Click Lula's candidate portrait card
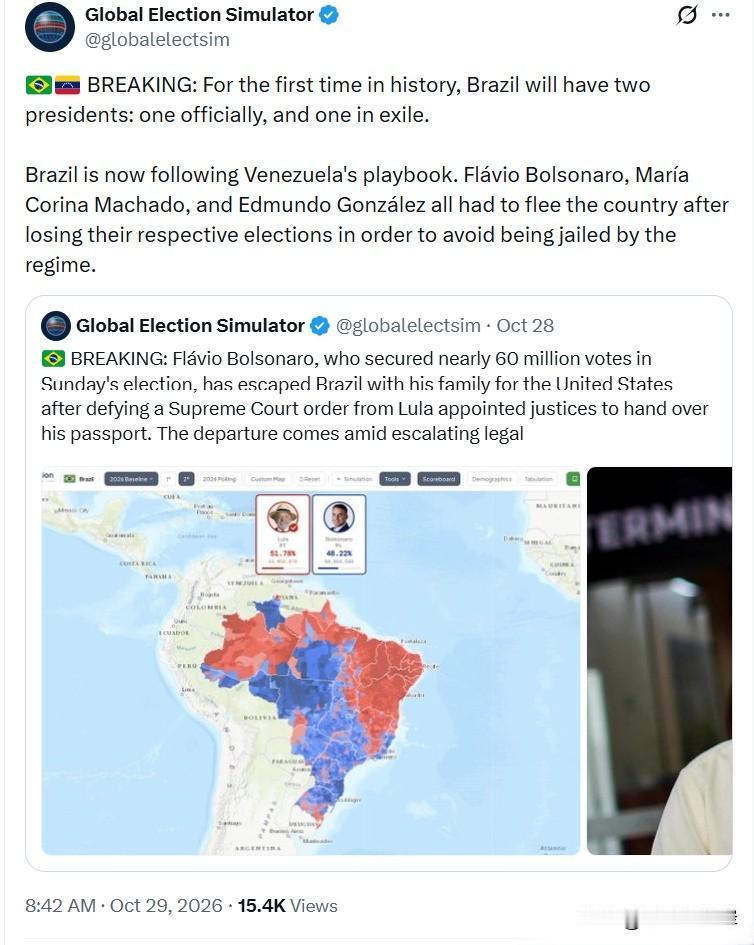 tap(283, 534)
